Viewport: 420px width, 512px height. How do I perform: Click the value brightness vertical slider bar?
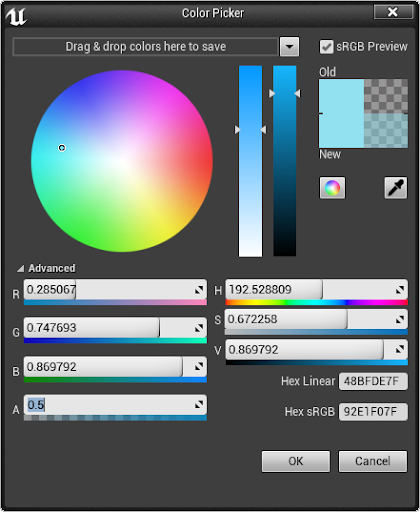click(x=285, y=161)
